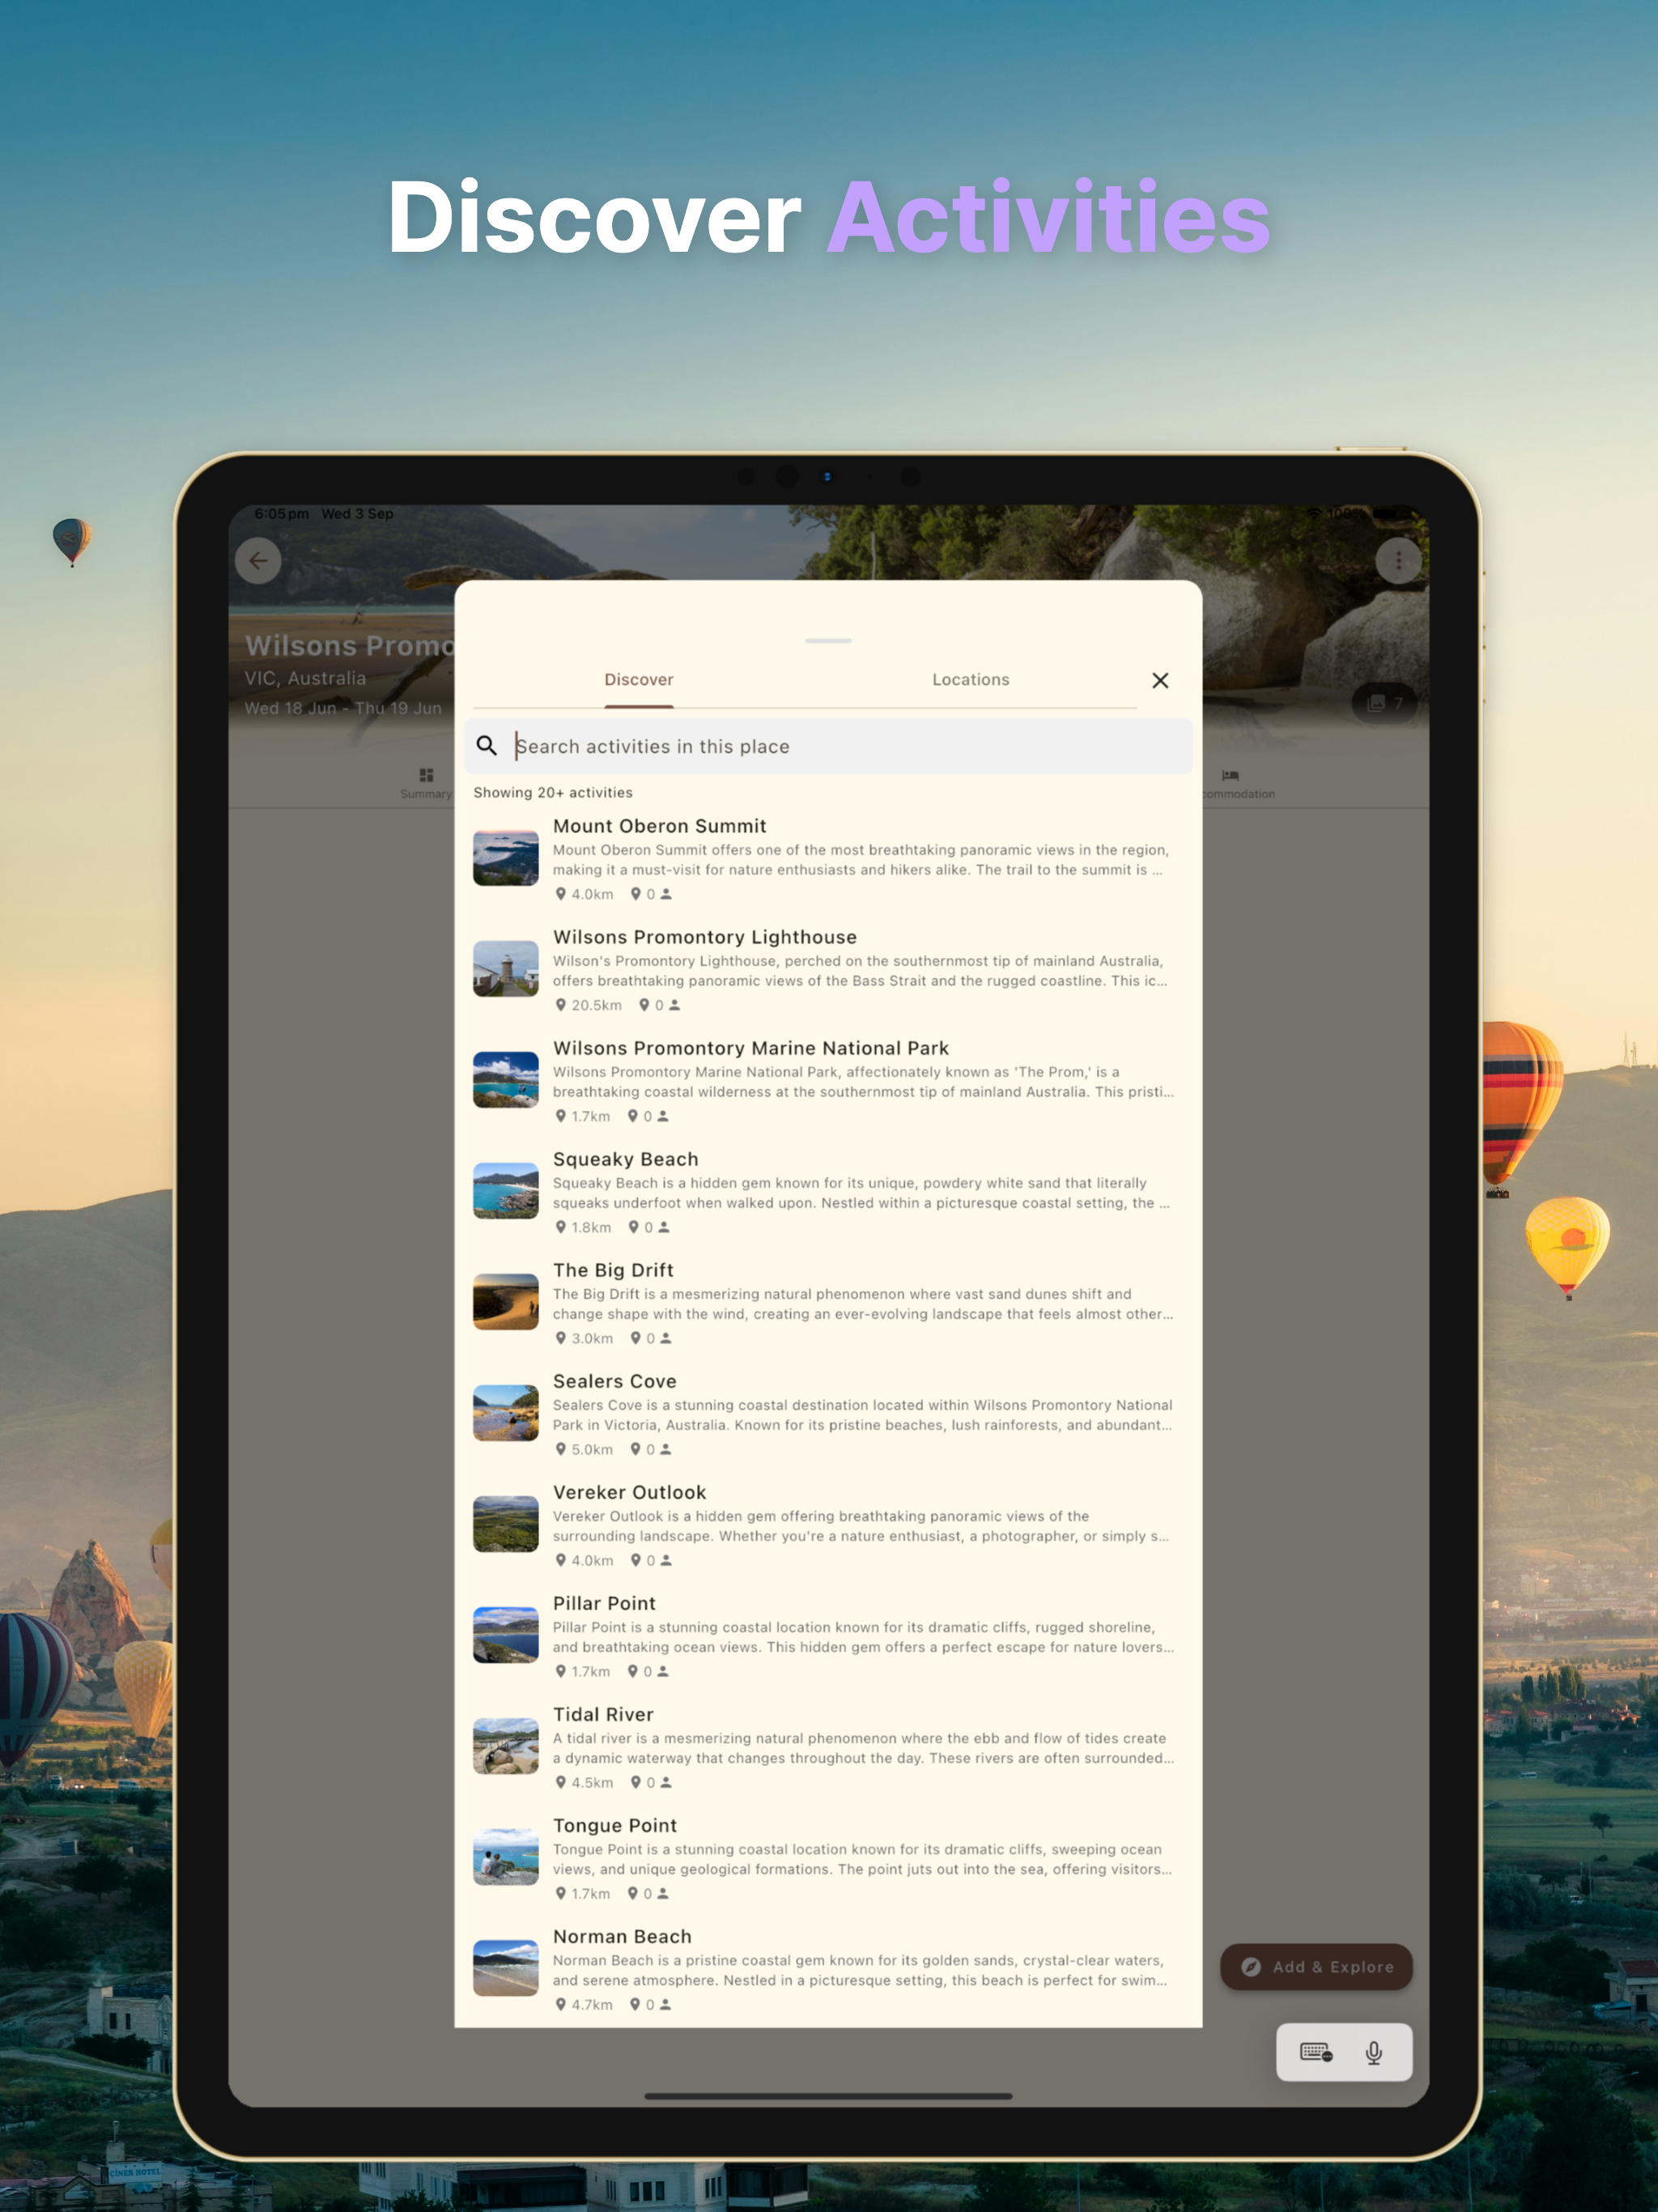Click the 4.5km distance under Tidal River
The height and width of the screenshot is (2212, 1658).
[x=592, y=1782]
